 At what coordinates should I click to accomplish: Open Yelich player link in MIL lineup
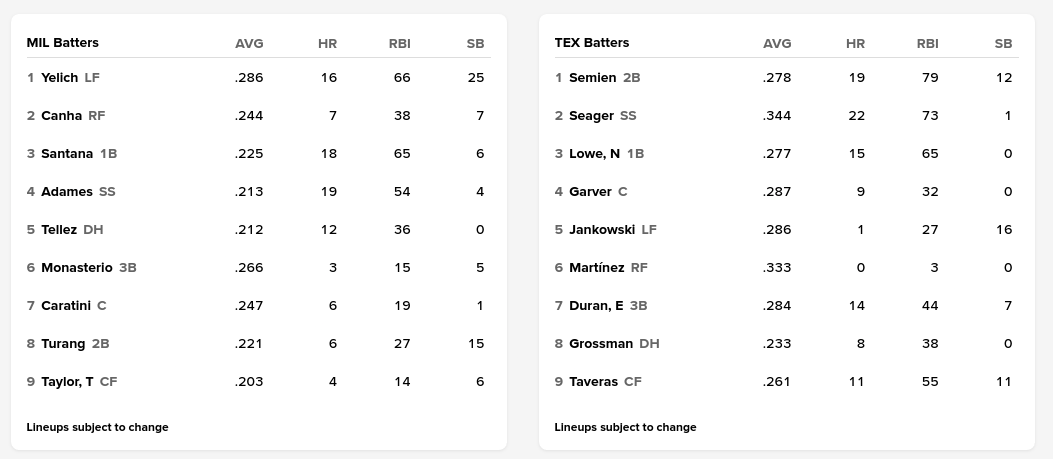(59, 77)
